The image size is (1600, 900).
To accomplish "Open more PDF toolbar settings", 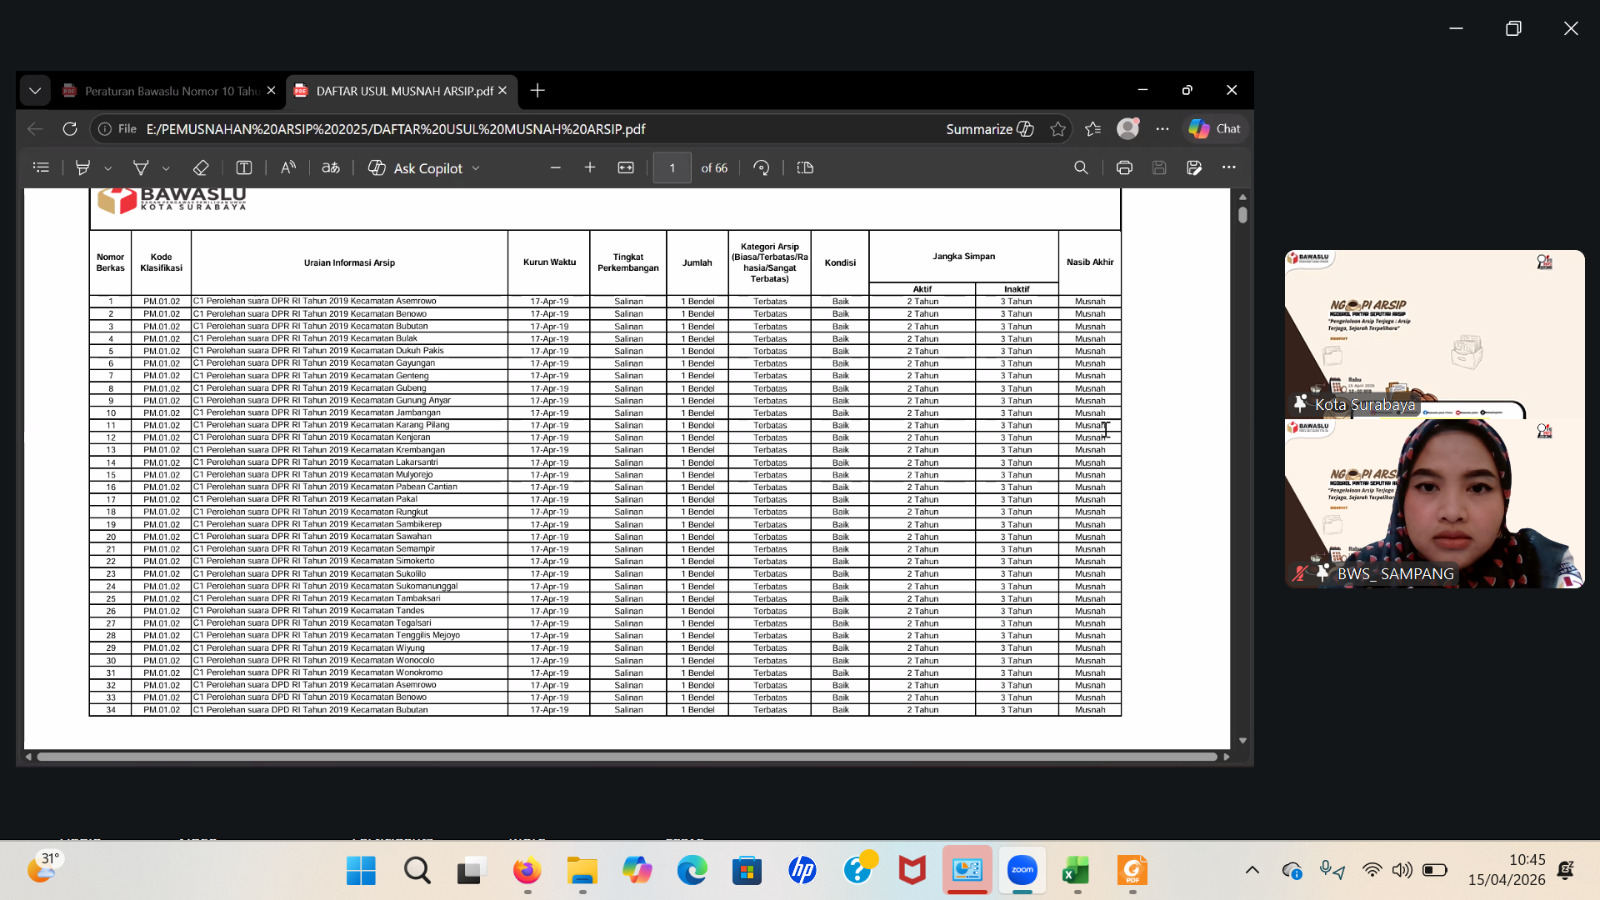I will pyautogui.click(x=1229, y=168).
